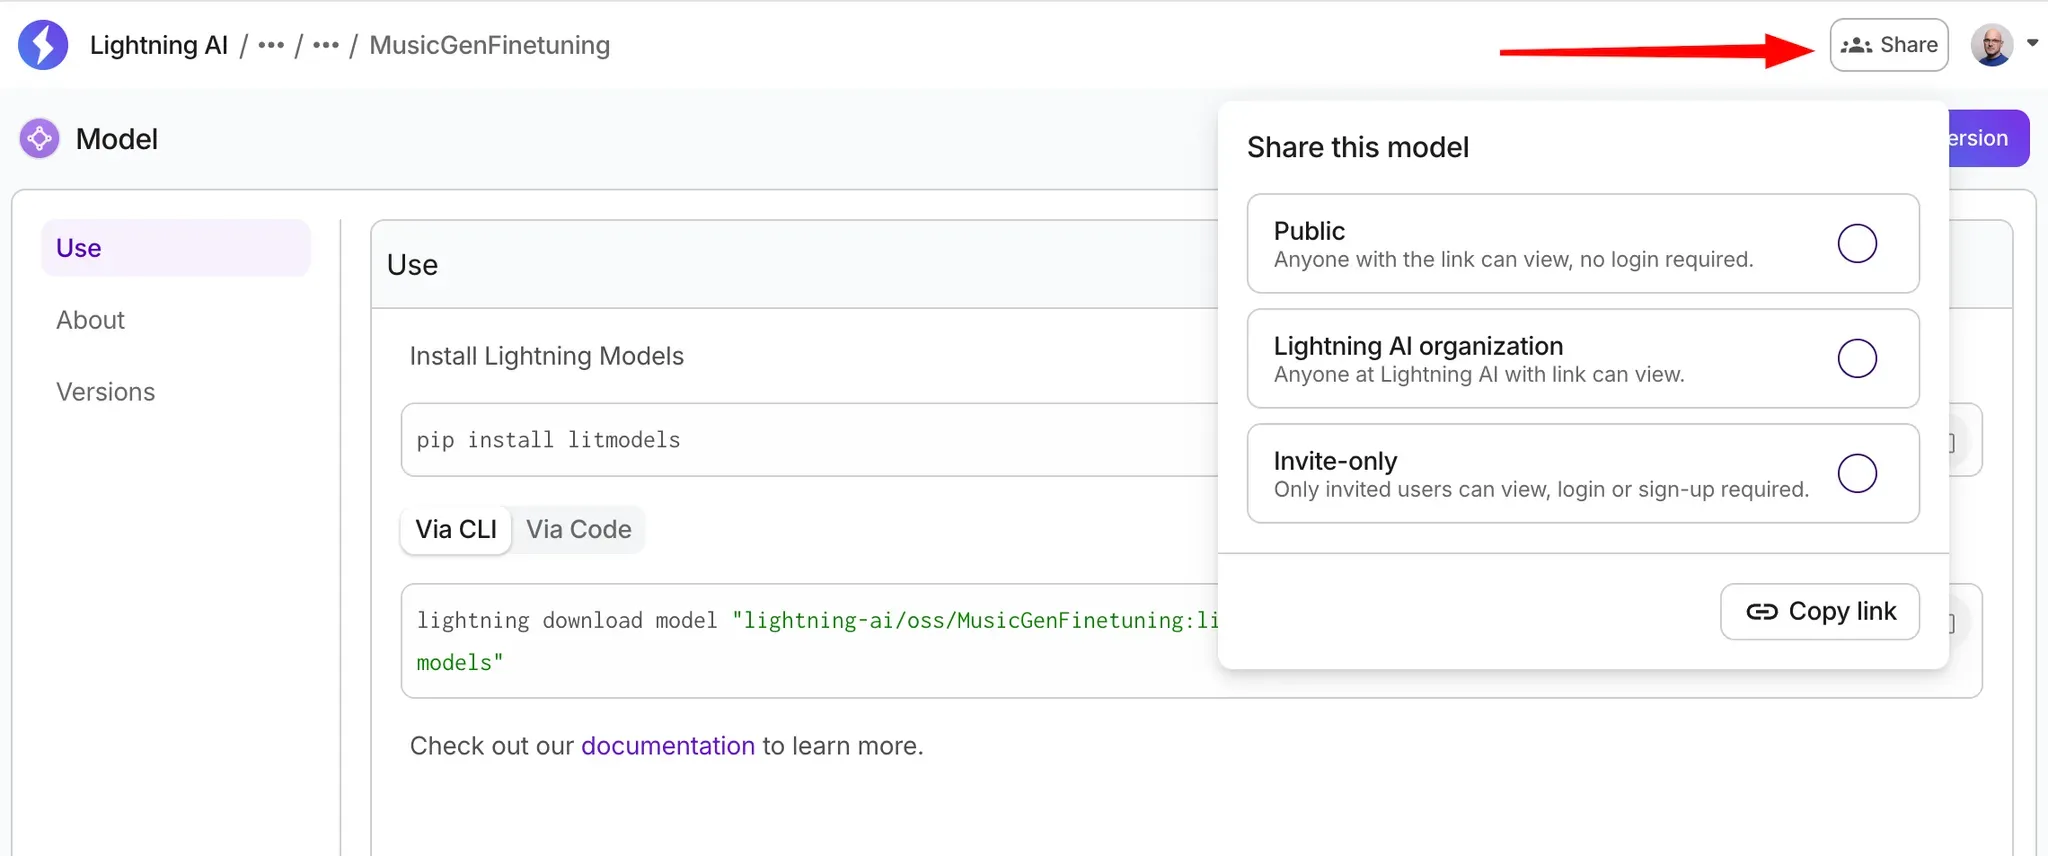Screen dimensions: 2048x856
Task: Click the partially hidden purple version button
Action: click(x=1989, y=138)
